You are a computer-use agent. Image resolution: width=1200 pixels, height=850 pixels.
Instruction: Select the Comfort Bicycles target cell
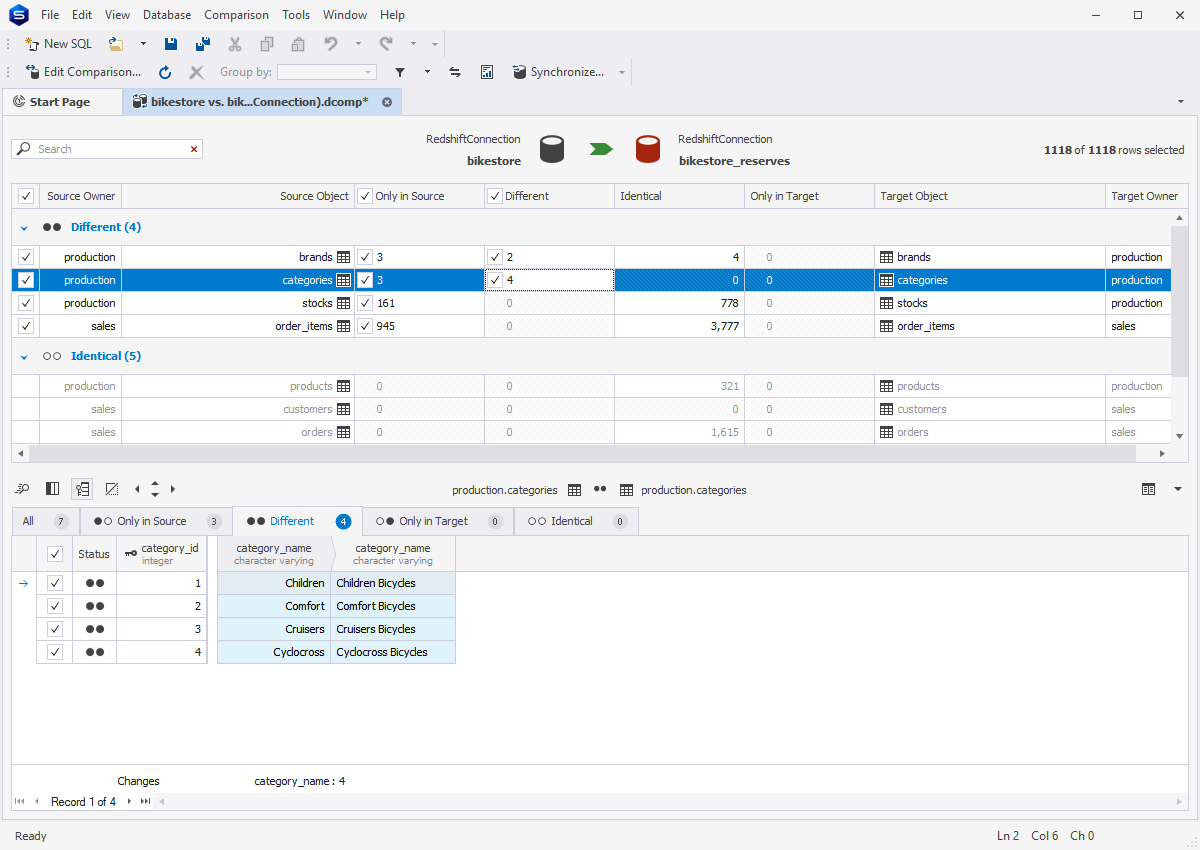[393, 606]
